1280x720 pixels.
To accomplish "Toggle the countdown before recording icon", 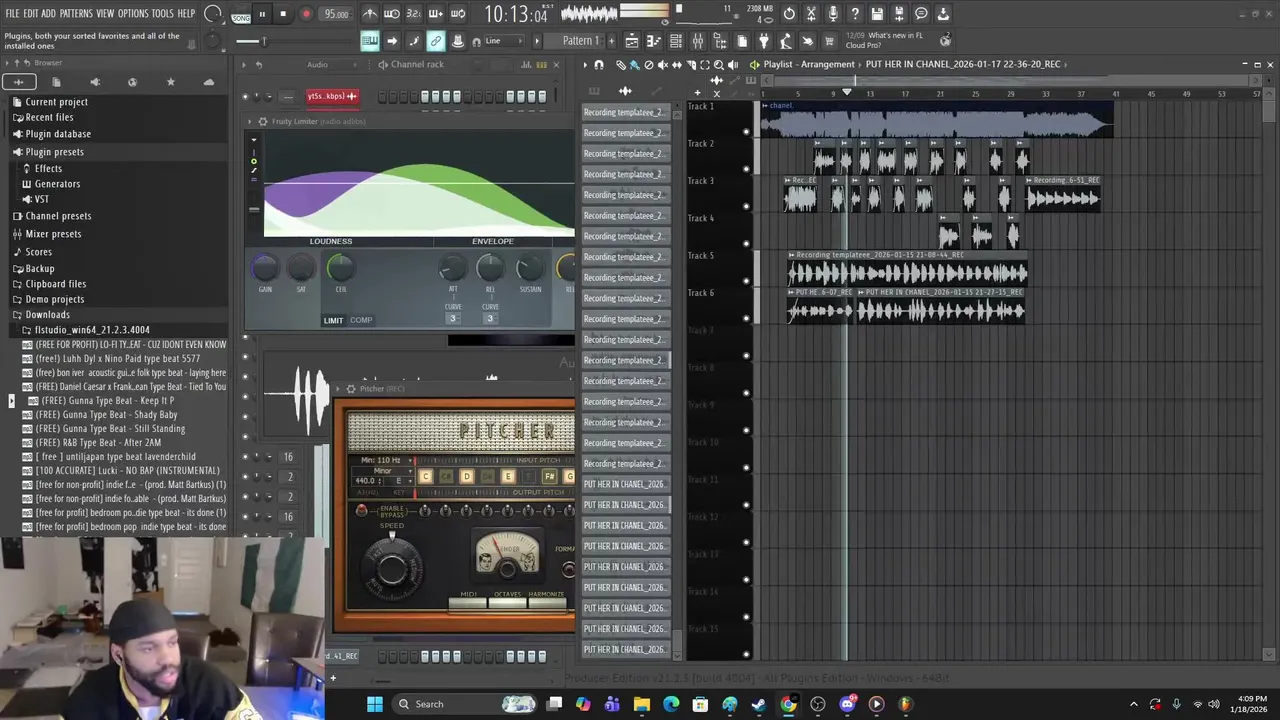I will [x=414, y=14].
